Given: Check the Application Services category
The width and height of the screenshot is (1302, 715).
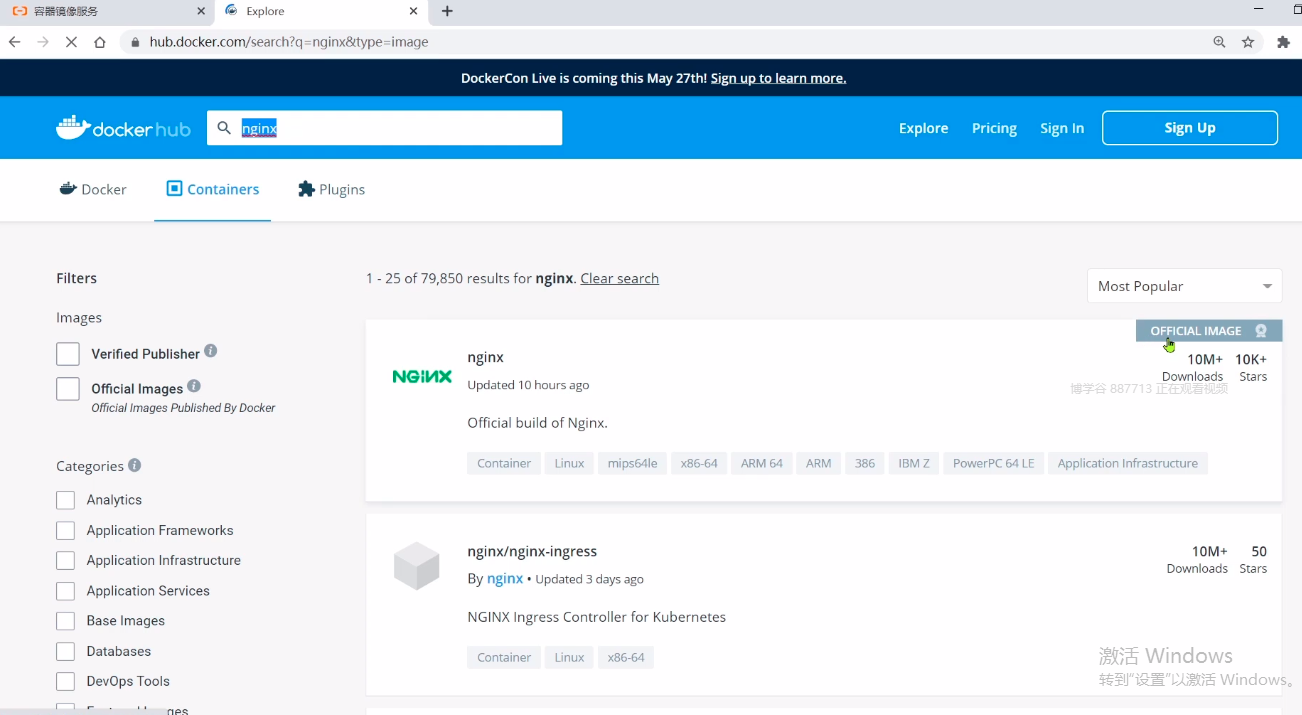Looking at the screenshot, I should [x=66, y=591].
